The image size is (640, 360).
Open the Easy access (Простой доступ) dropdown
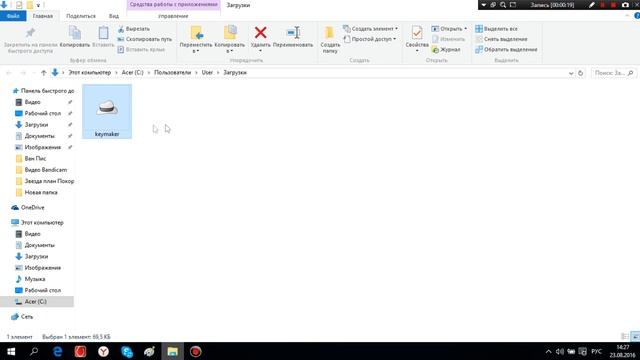click(x=369, y=39)
